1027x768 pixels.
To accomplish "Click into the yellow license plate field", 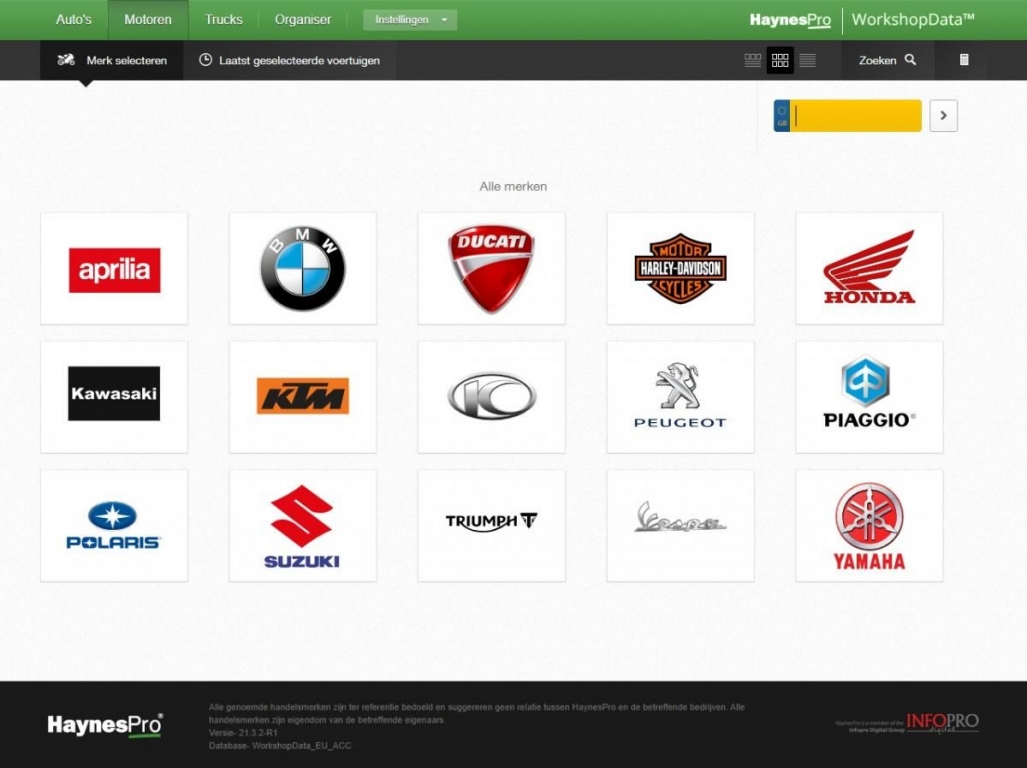I will [855, 116].
